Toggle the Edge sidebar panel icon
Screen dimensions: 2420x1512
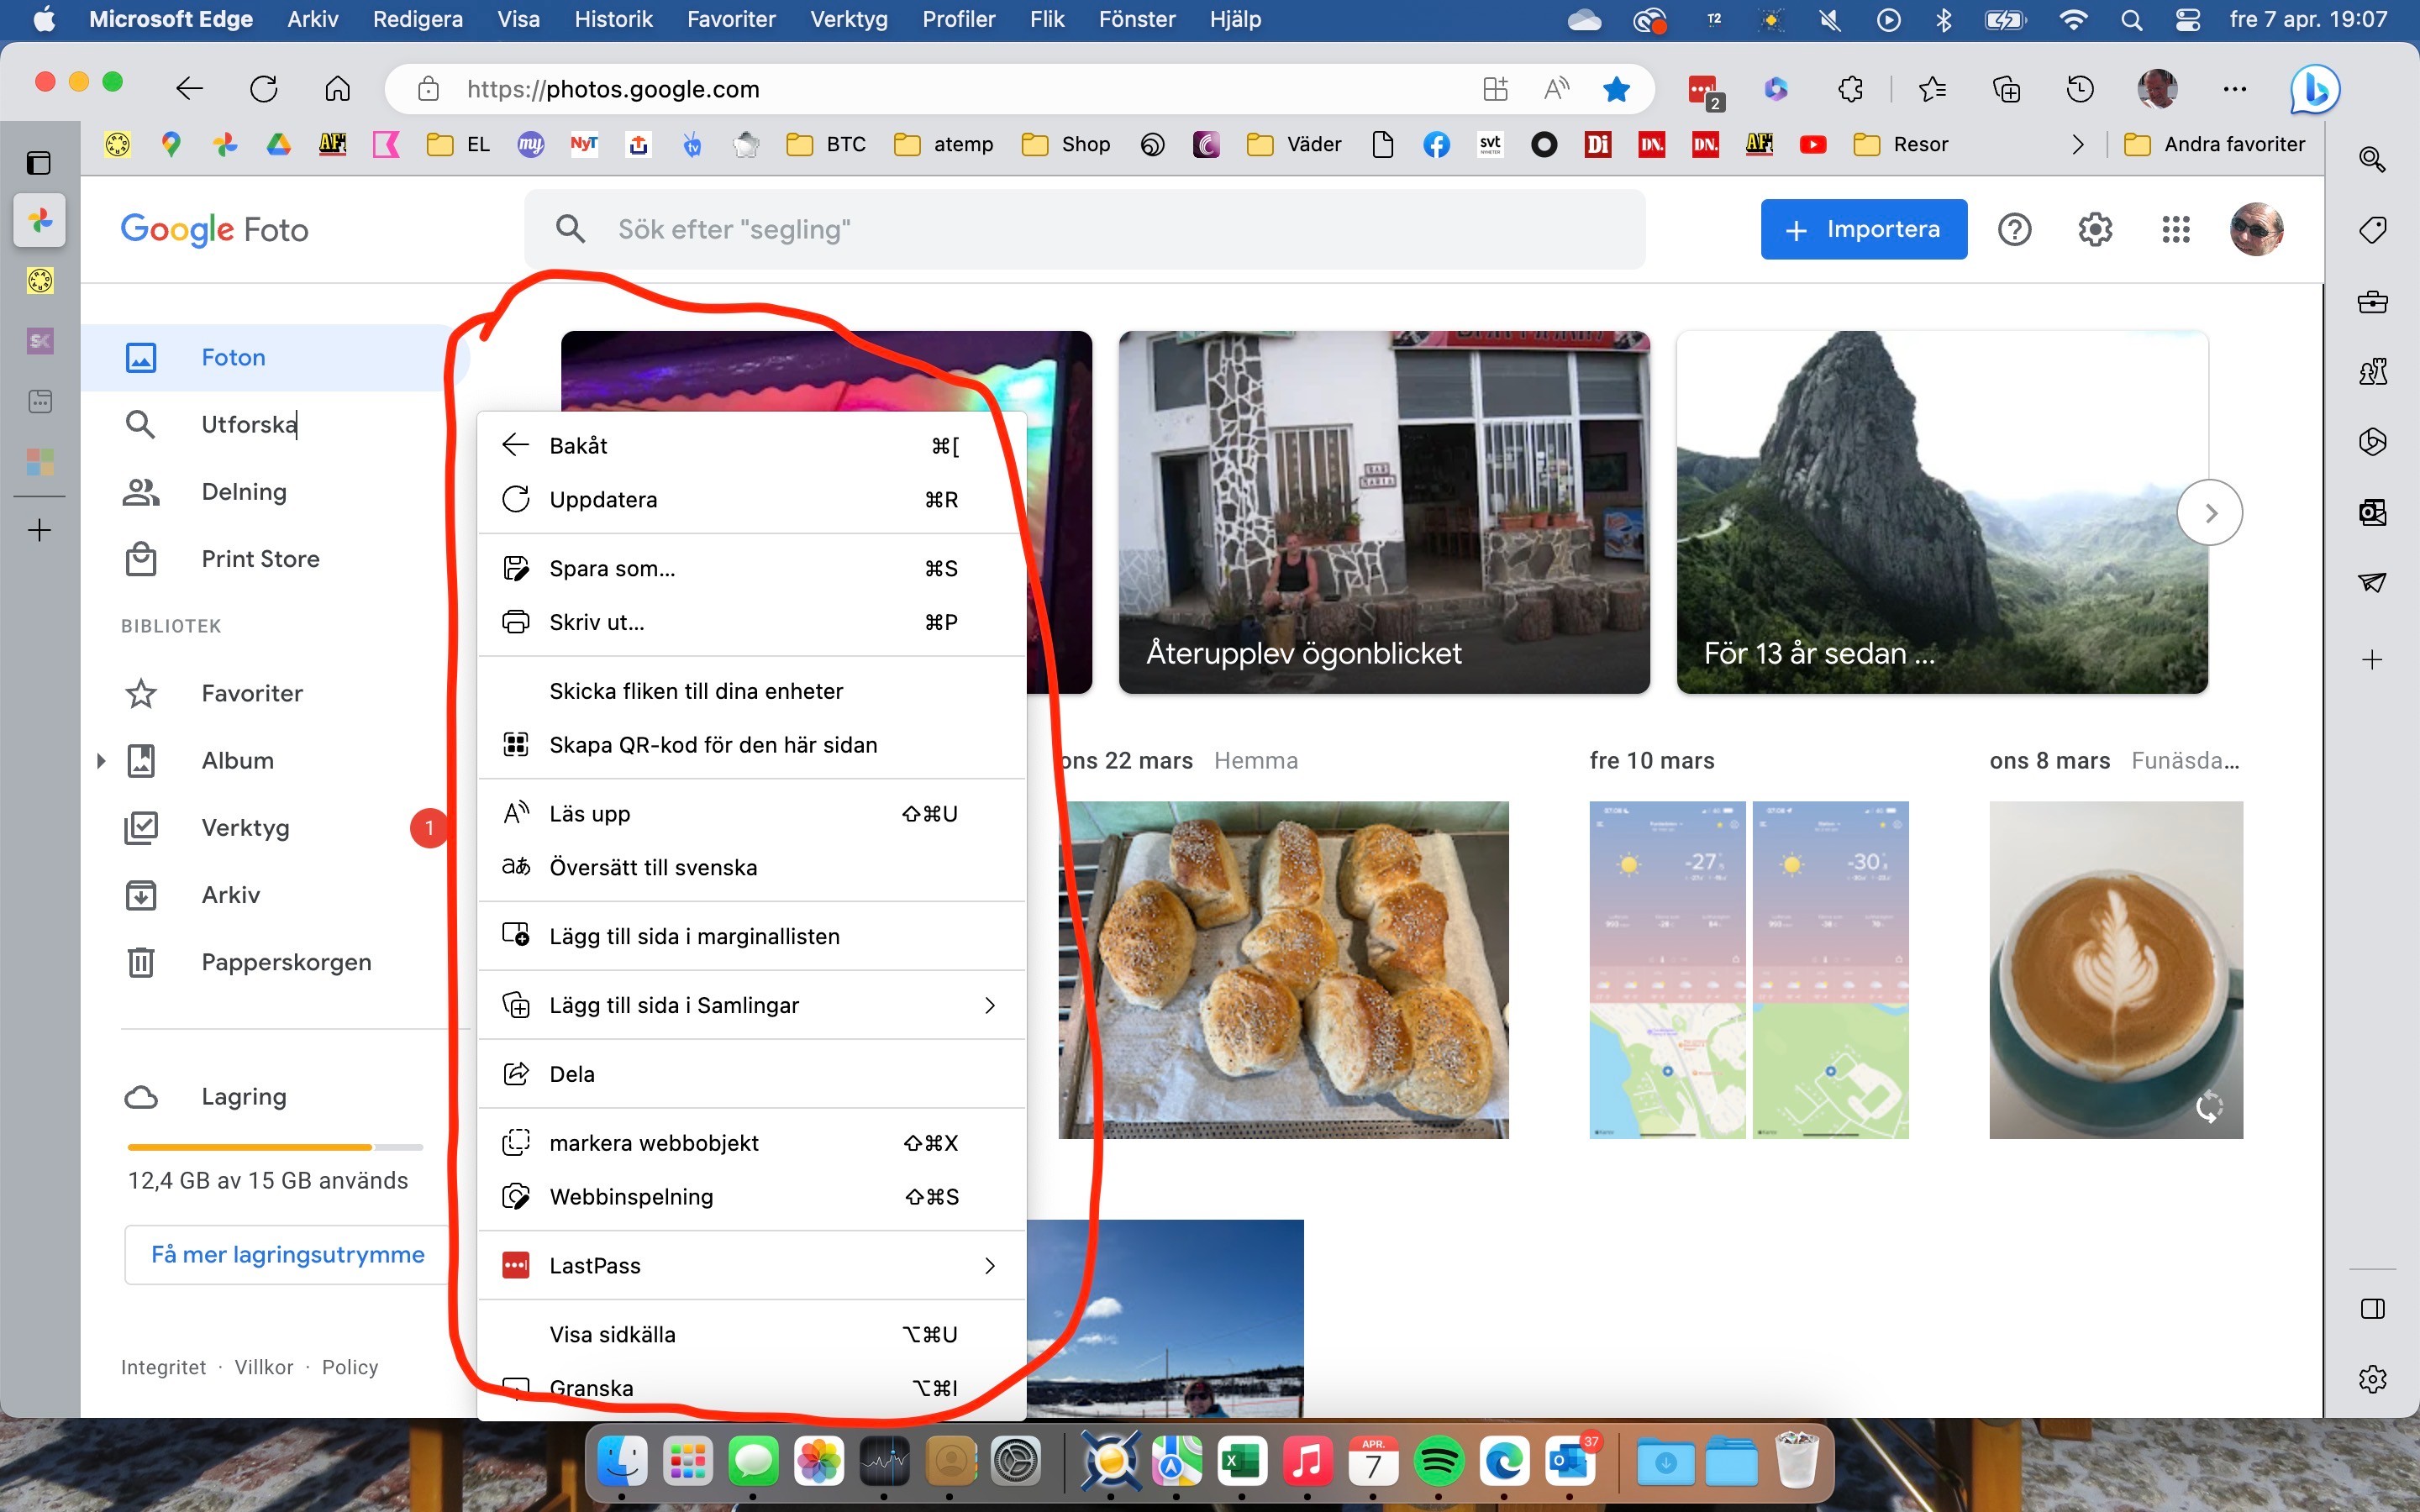pos(2372,1309)
